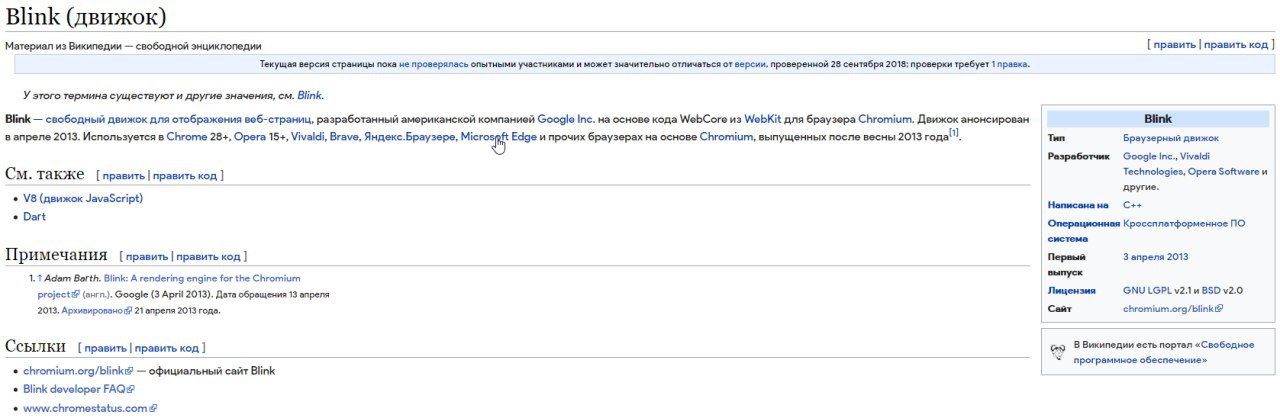Viewport: 1280px width, 418px height.
Task: Open the "версии" link in the review notice
Action: click(750, 64)
